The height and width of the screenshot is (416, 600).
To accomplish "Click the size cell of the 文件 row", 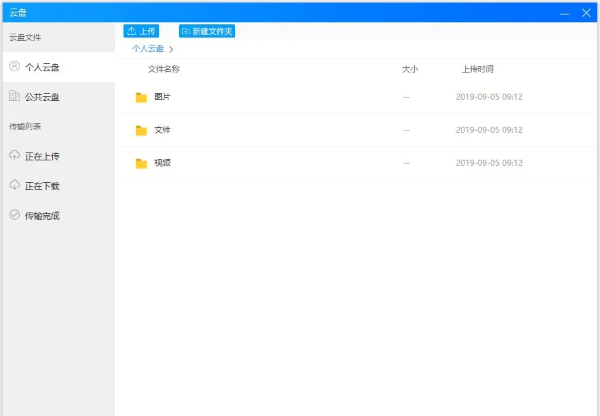I will point(406,130).
